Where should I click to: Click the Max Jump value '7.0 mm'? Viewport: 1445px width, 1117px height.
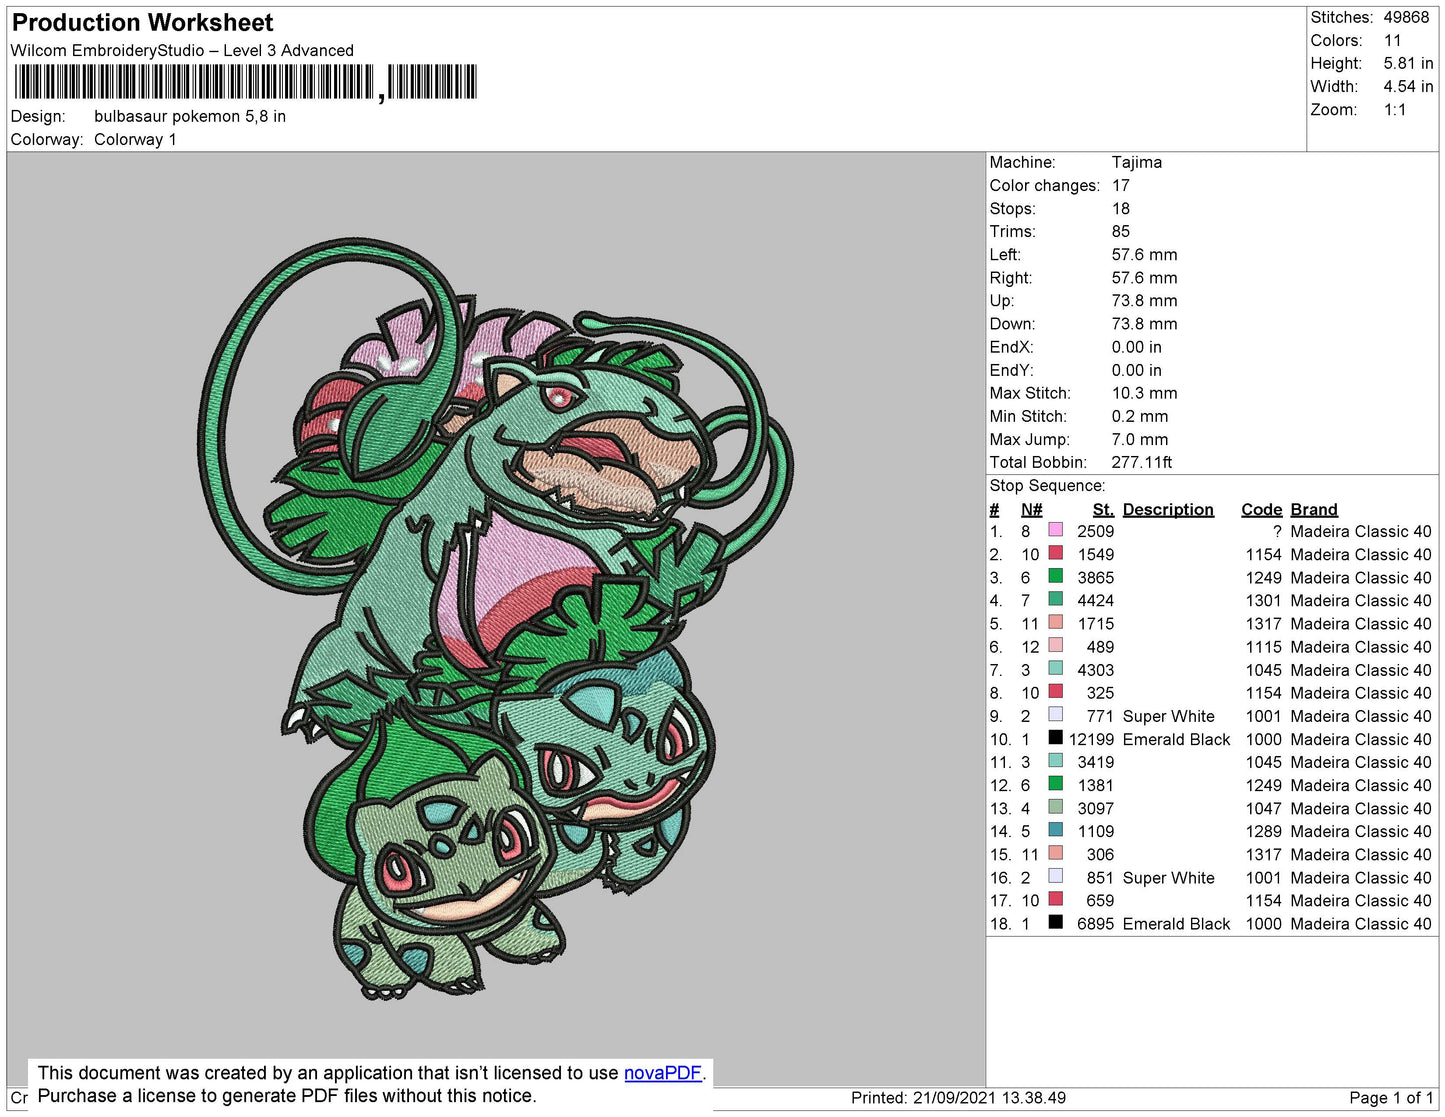(1140, 439)
